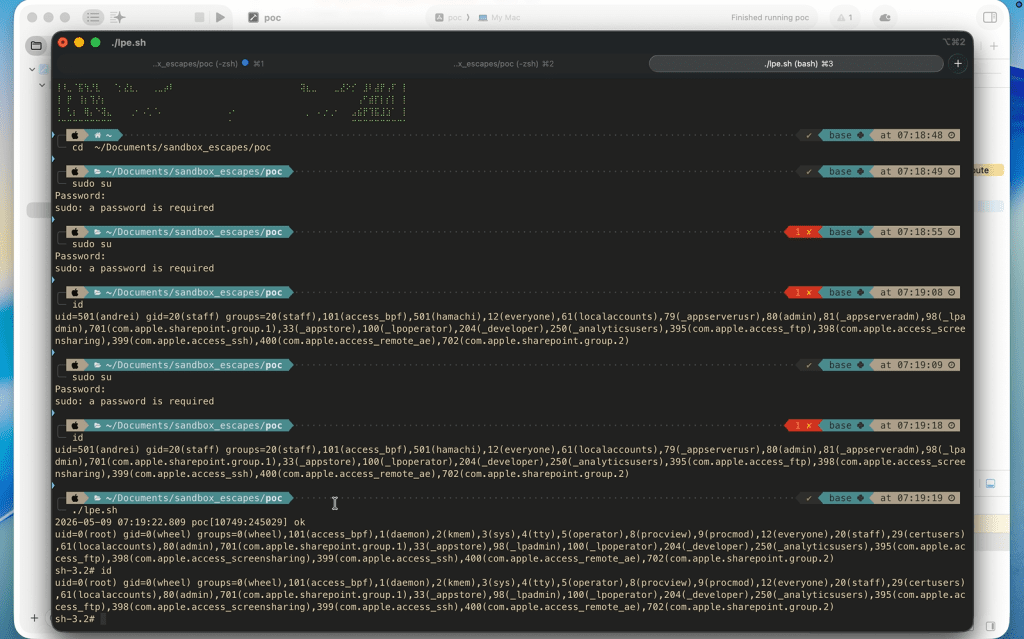This screenshot has width=1024, height=639.
Task: Click the path segment at 07:18:49 prompt
Action: point(189,171)
